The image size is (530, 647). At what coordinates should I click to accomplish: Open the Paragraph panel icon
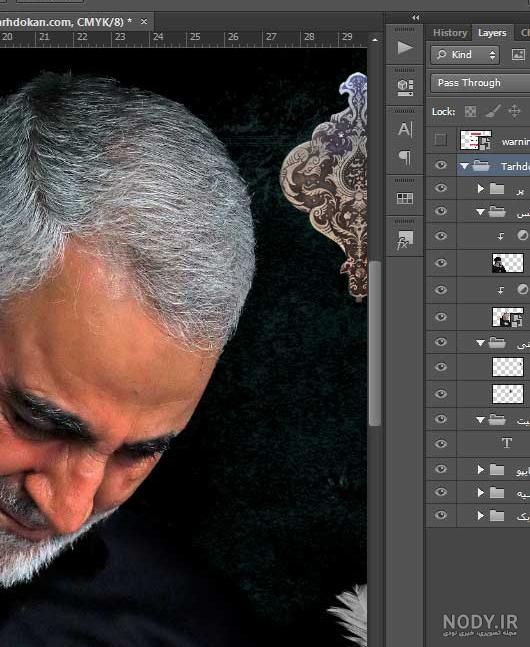point(405,157)
